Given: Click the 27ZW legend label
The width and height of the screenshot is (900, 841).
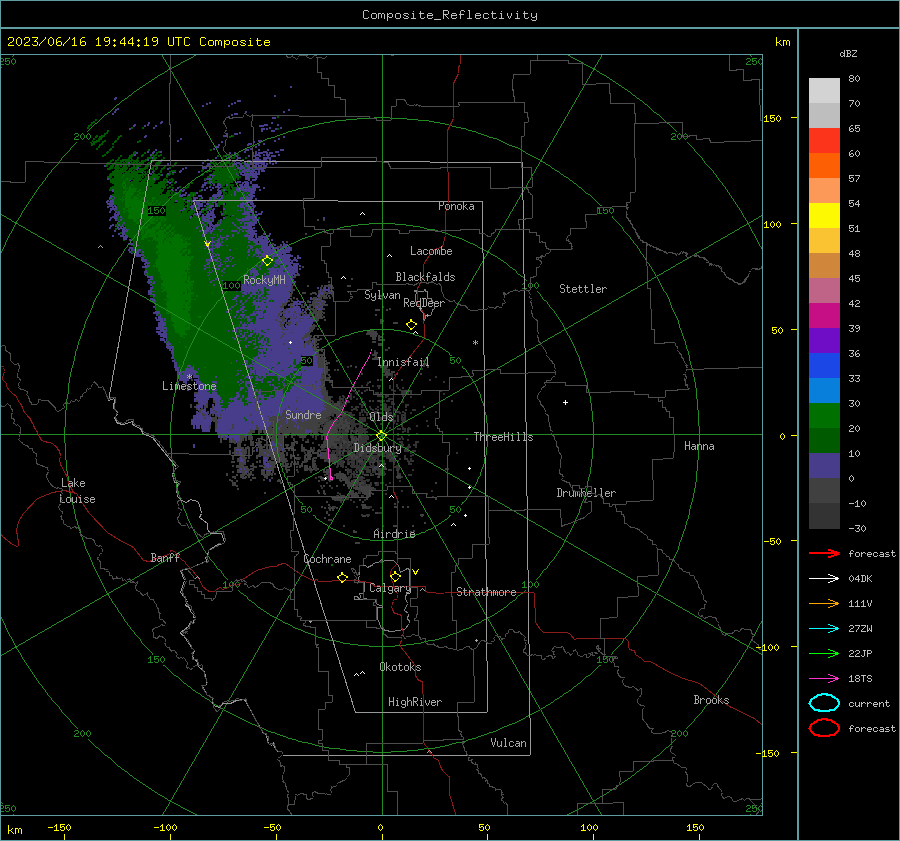Looking at the screenshot, I should (x=860, y=629).
